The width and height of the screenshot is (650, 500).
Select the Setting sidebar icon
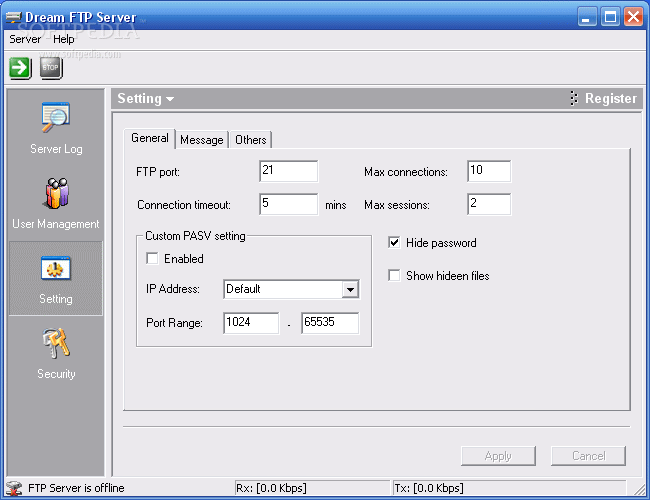(56, 268)
